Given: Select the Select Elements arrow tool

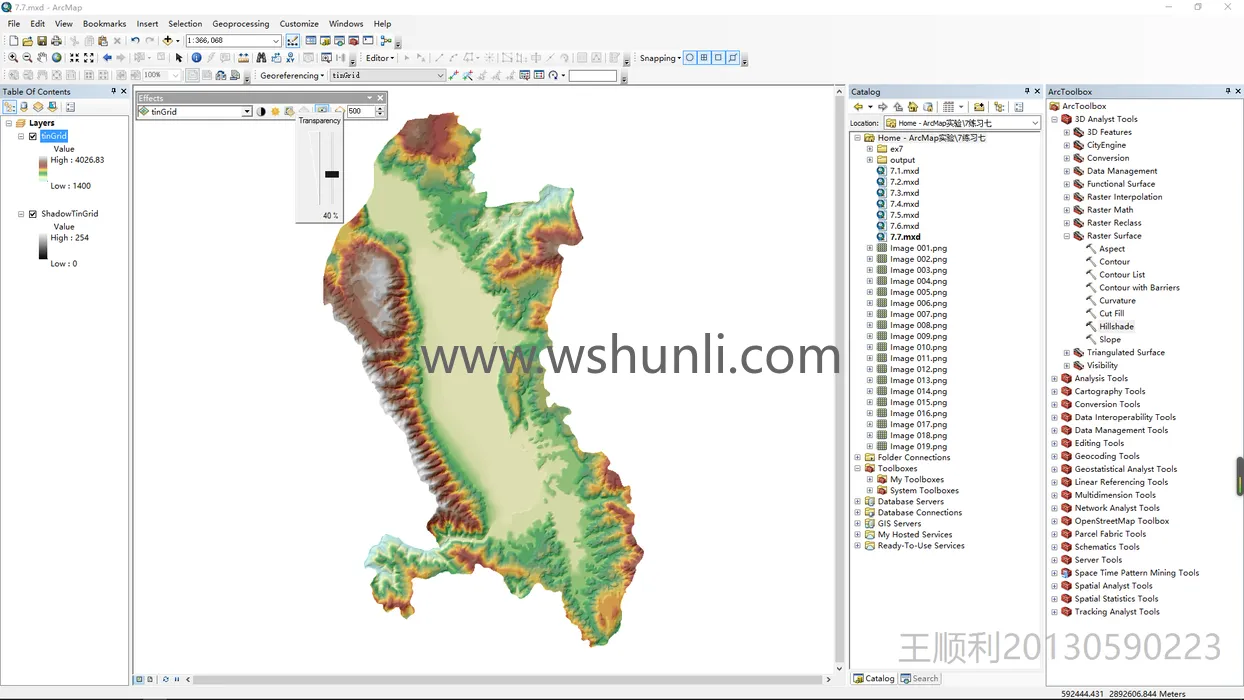Looking at the screenshot, I should 179,58.
